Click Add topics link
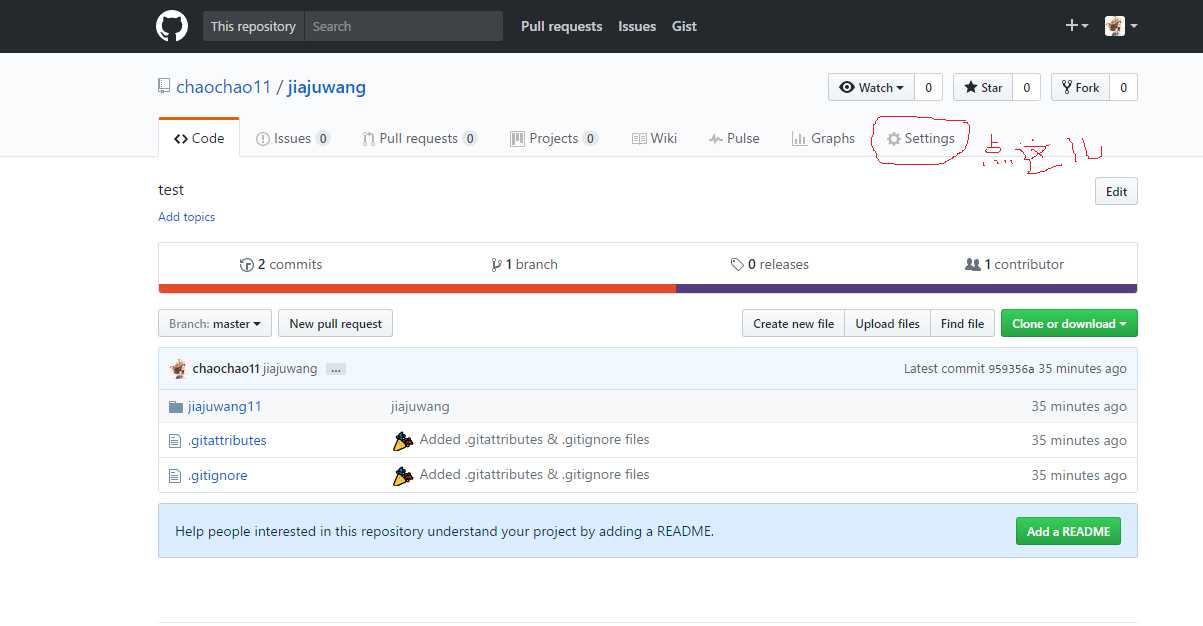 pyautogui.click(x=187, y=217)
